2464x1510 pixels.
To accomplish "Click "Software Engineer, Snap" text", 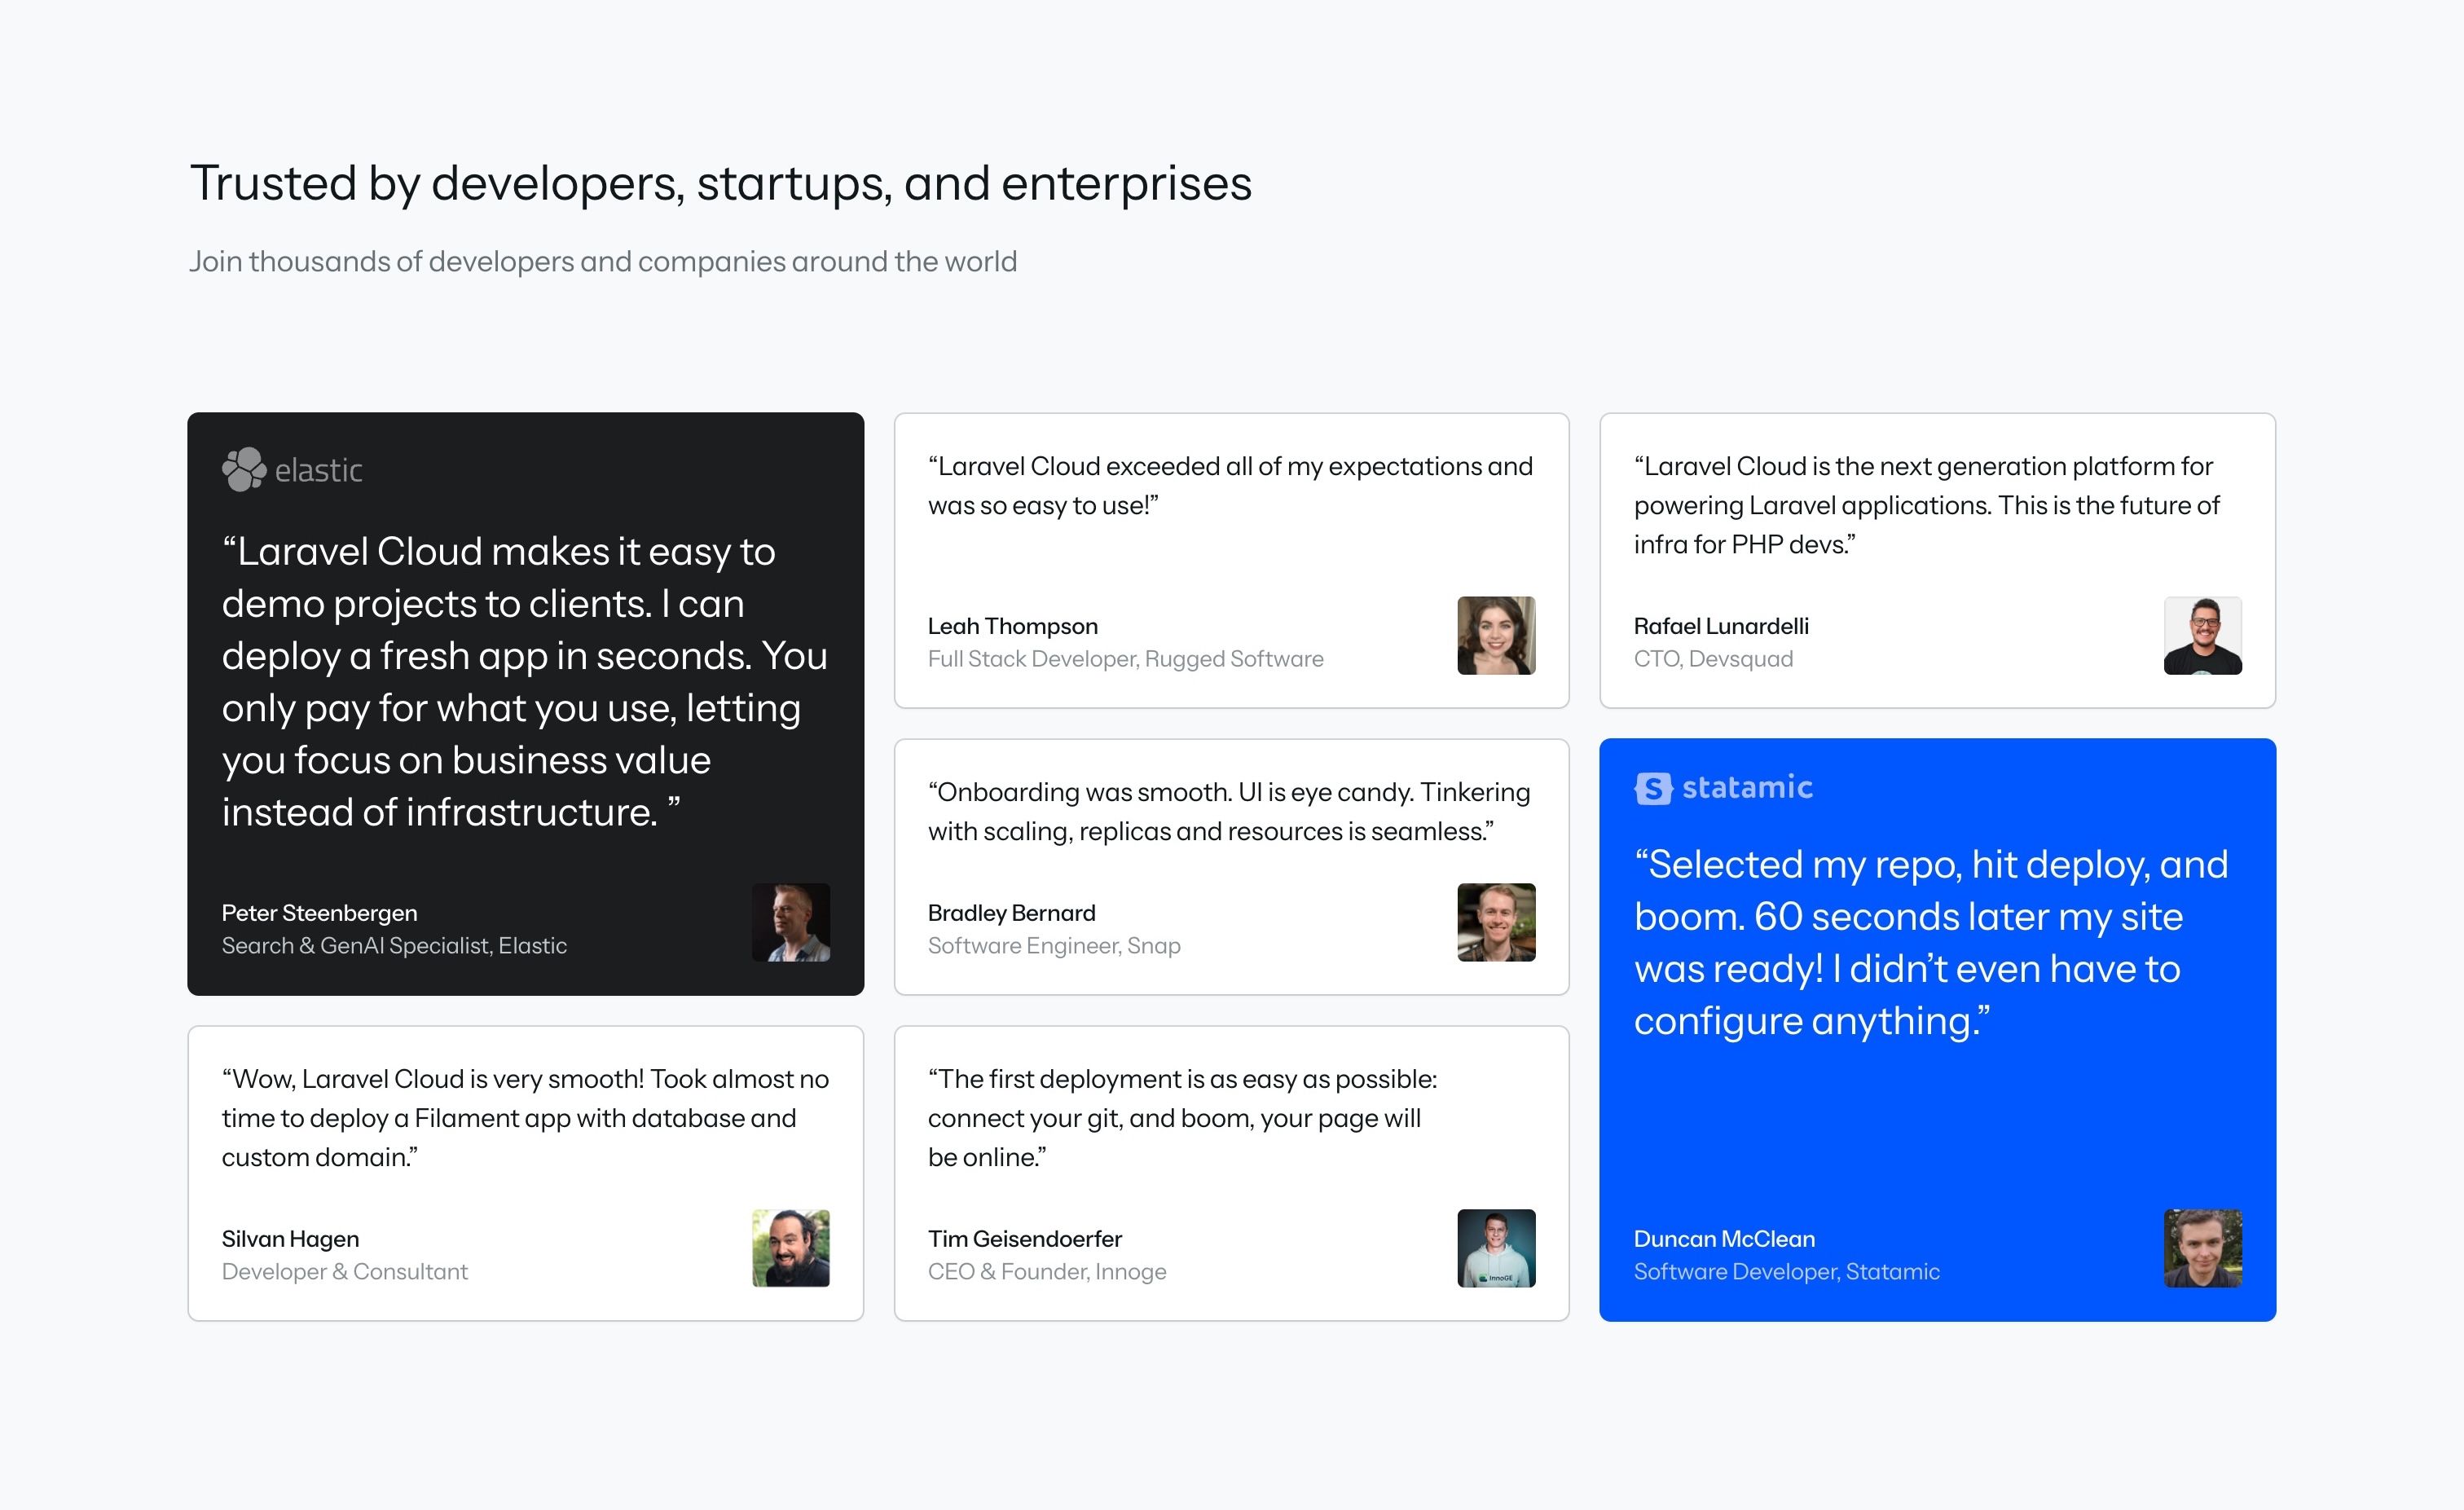I will click(x=1054, y=946).
